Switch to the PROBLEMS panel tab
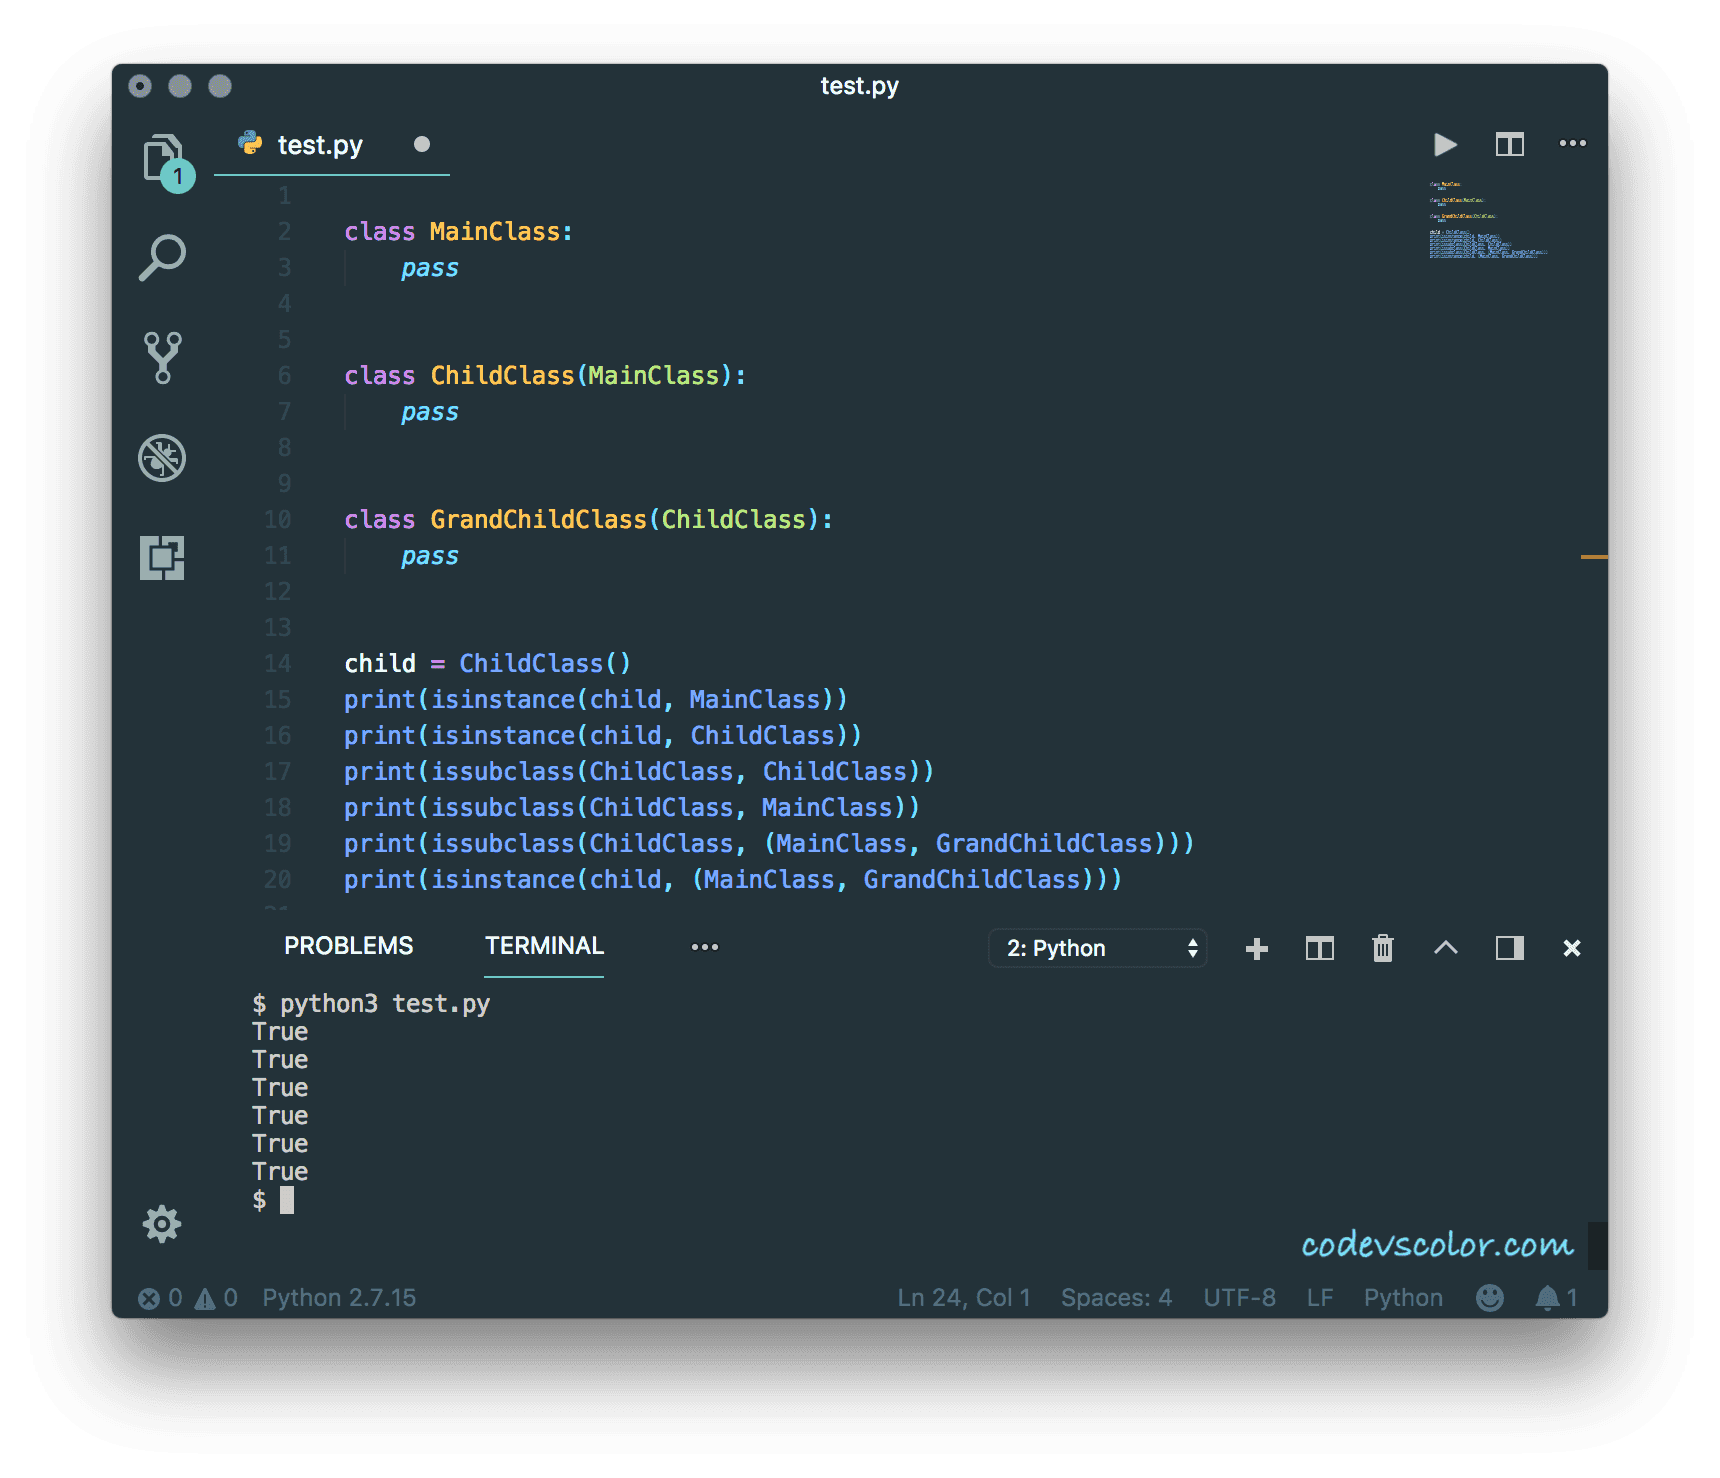Screen dimensions: 1720x1478 click(x=348, y=946)
